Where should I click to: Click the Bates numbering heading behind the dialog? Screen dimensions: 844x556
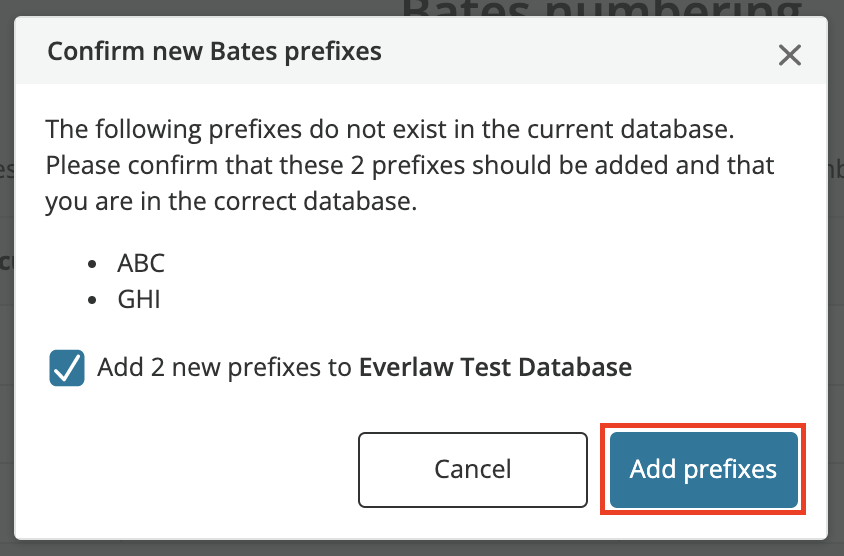602,8
